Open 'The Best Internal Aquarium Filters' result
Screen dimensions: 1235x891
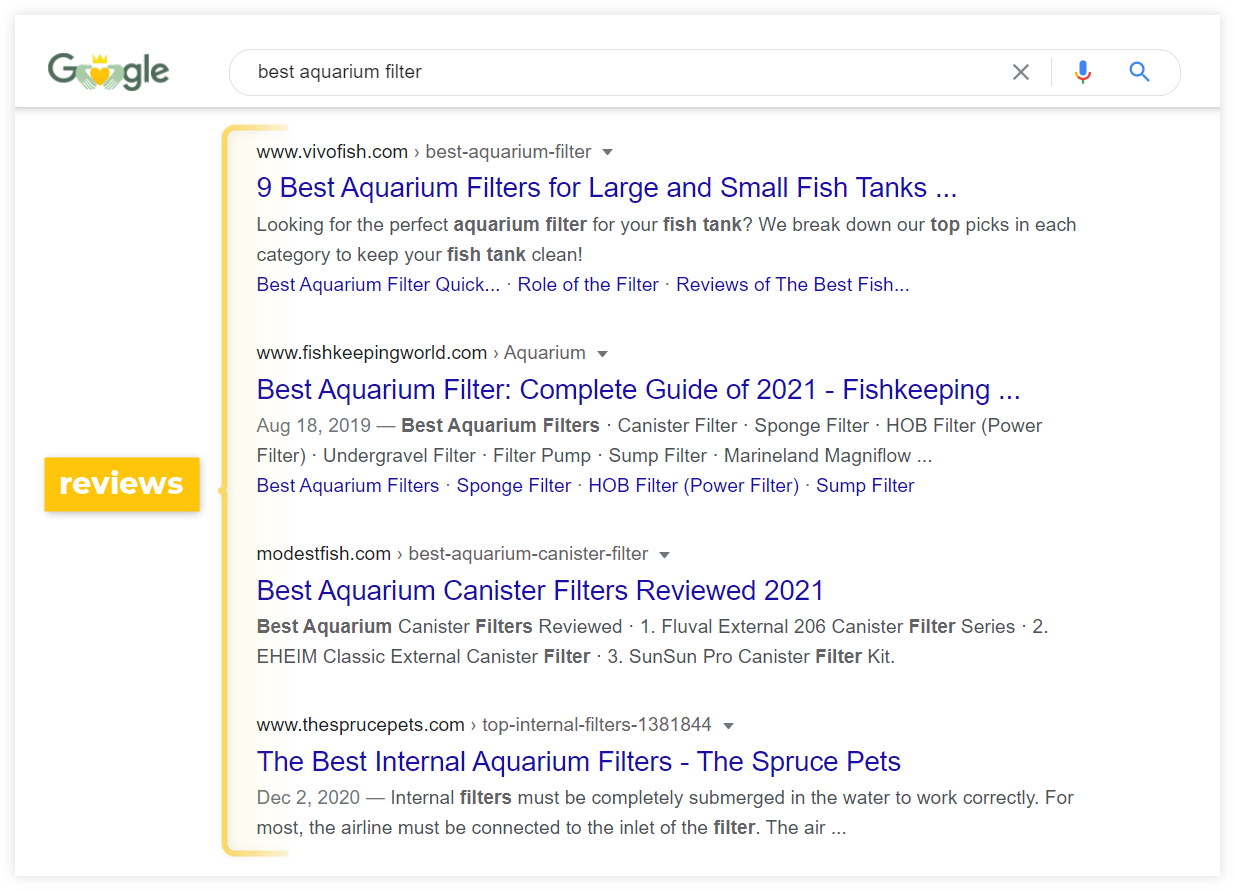pos(578,761)
